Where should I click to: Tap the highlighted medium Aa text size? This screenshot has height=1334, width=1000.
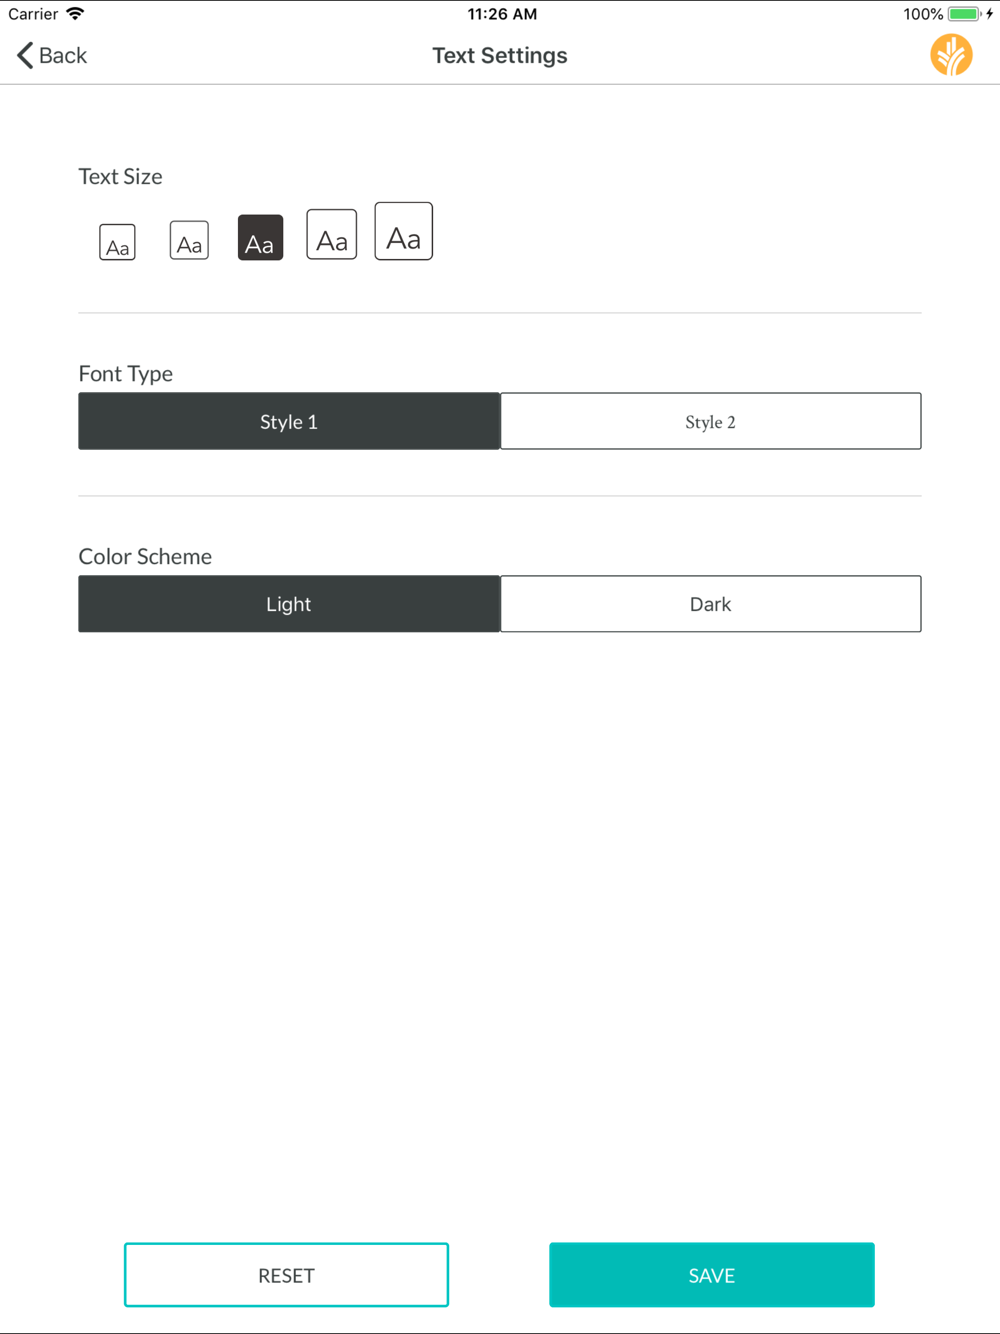pos(260,238)
